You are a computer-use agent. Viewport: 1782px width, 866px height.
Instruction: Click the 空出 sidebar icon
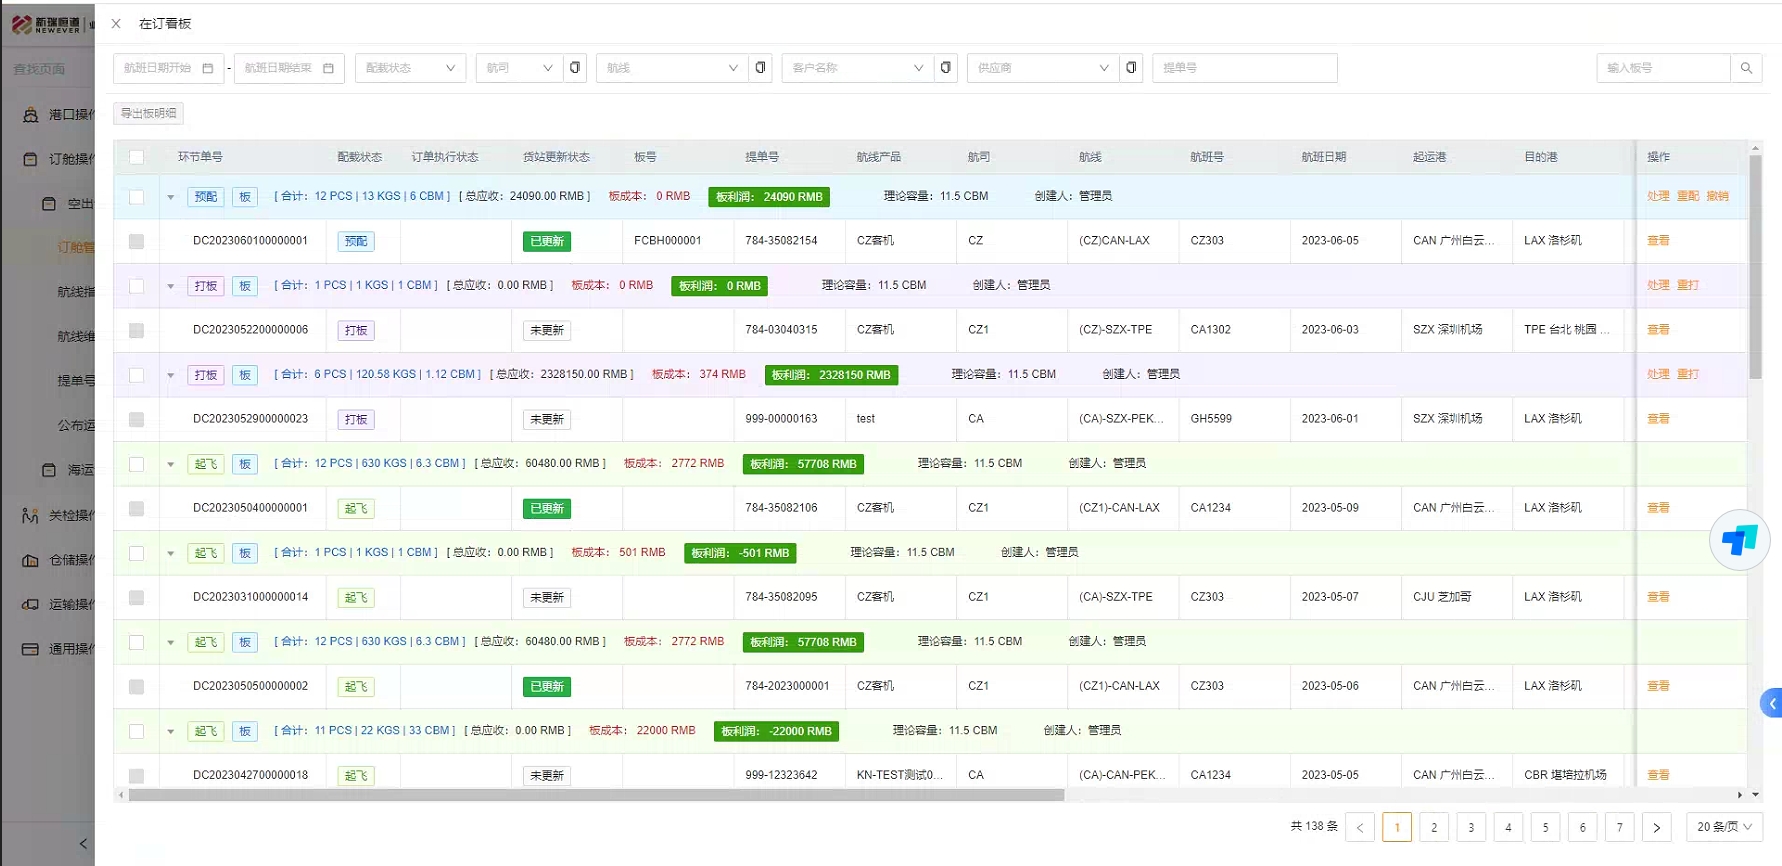(49, 204)
